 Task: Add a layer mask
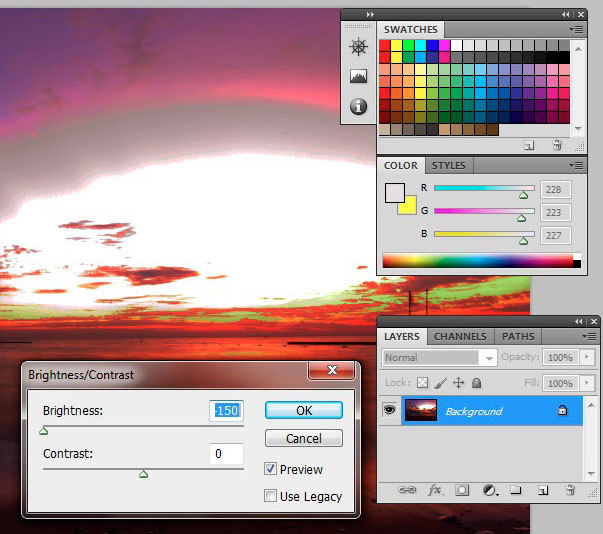point(463,491)
